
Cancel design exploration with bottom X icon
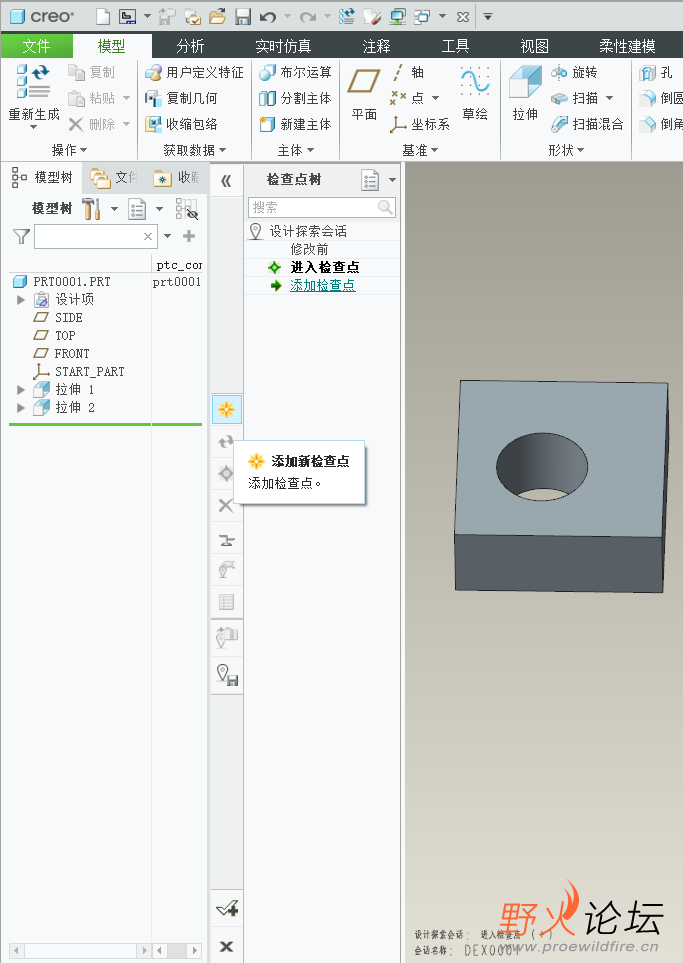(x=227, y=946)
